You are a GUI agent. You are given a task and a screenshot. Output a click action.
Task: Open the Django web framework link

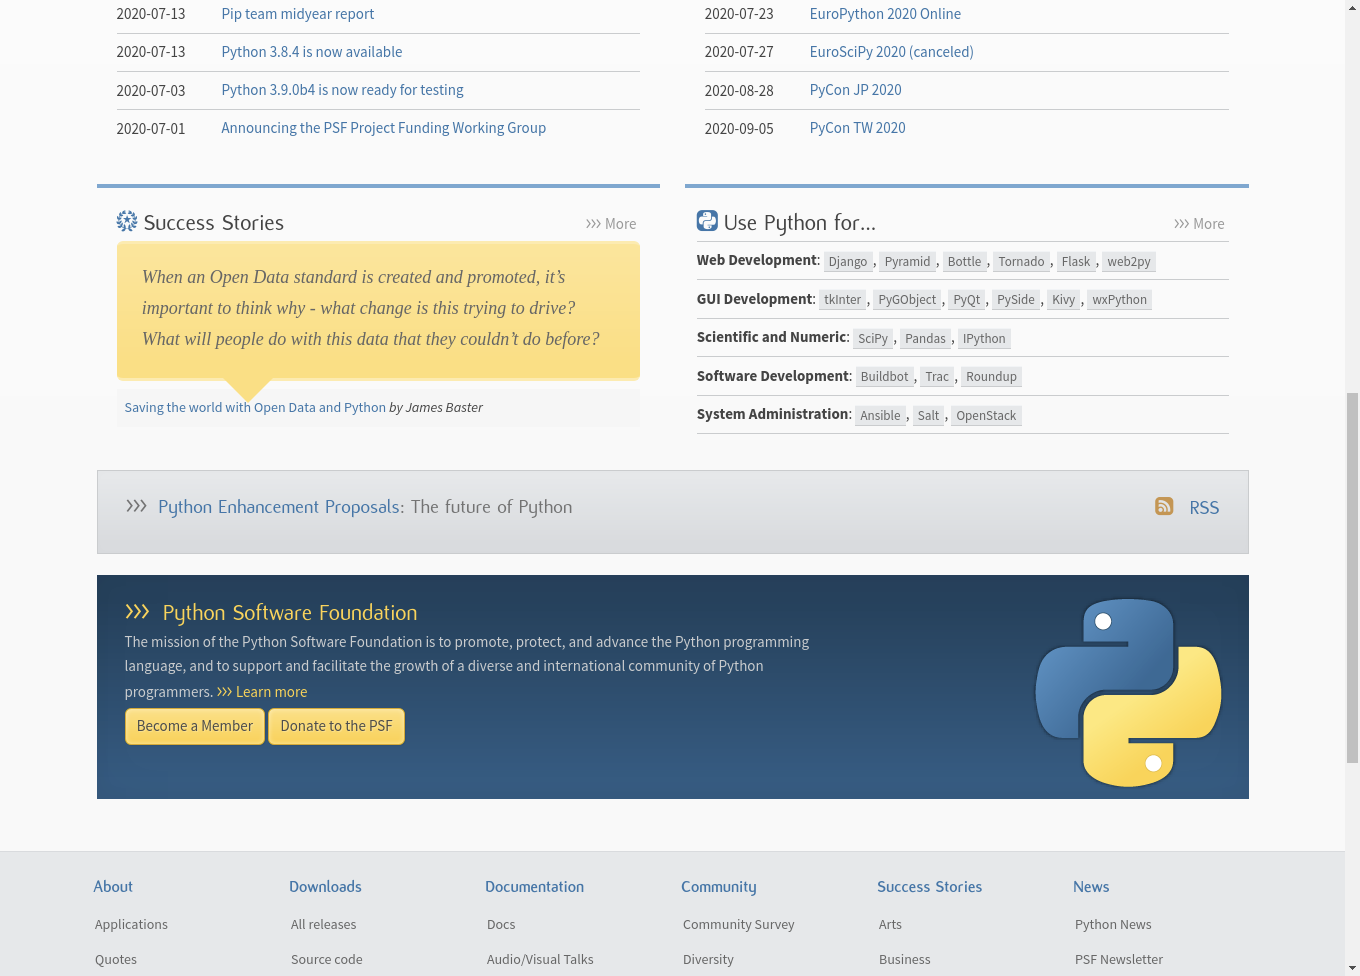coord(848,261)
